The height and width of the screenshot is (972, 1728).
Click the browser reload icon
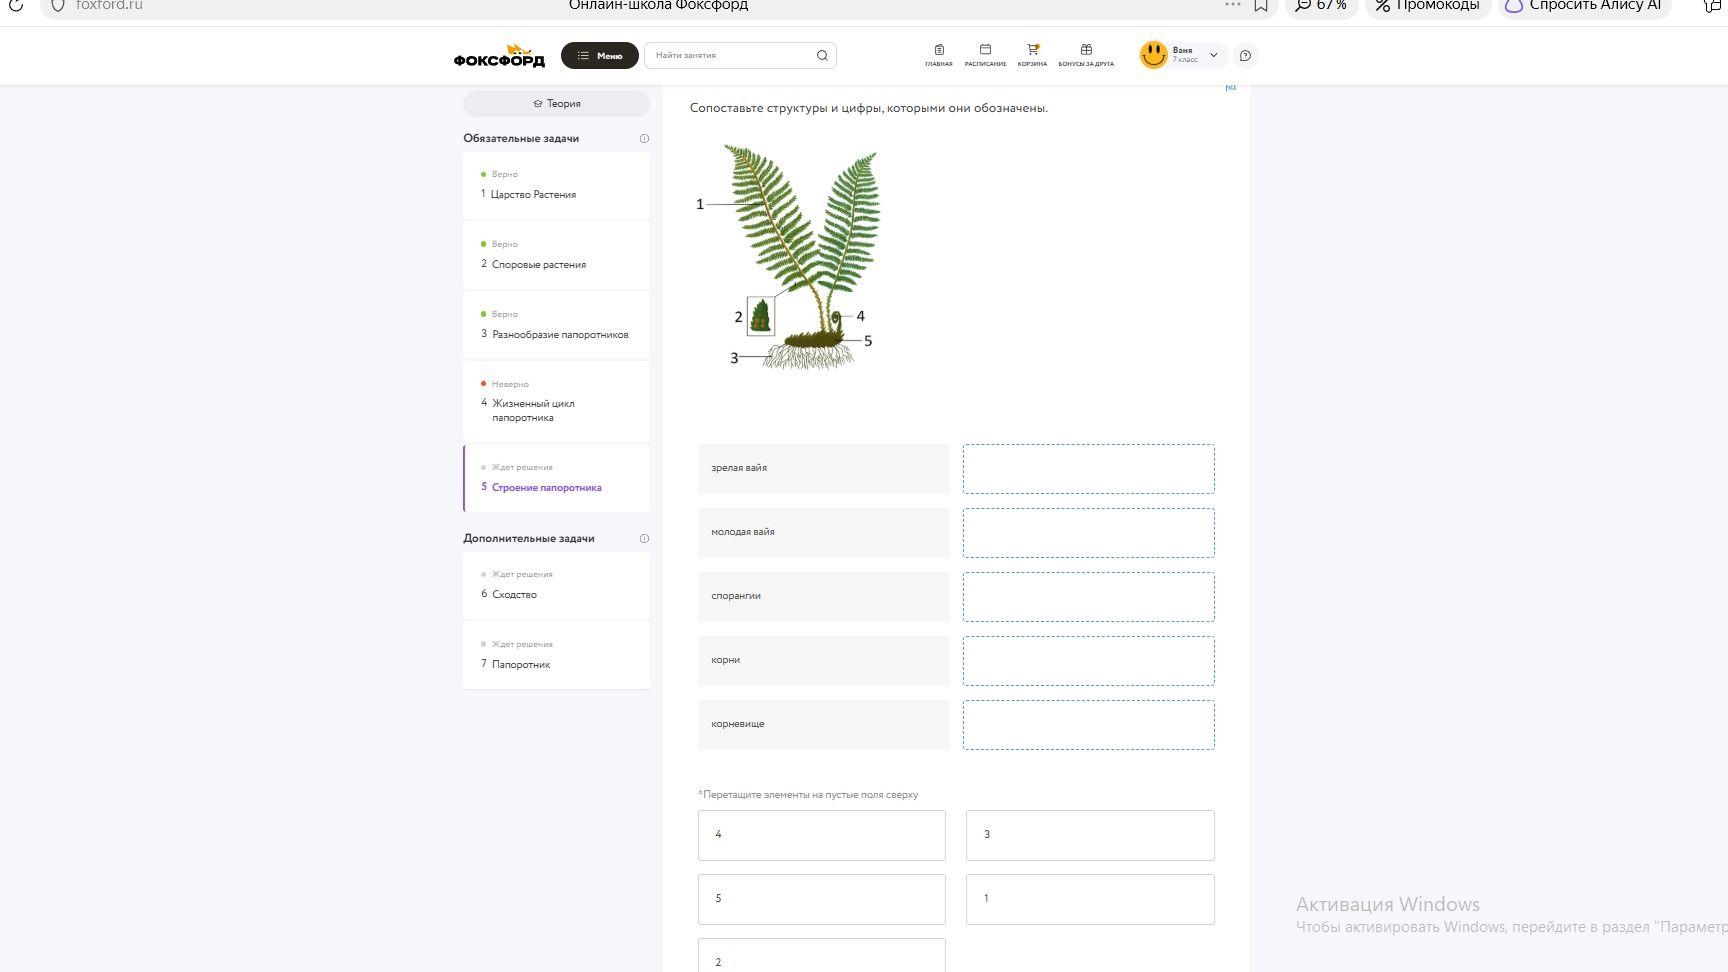coord(16,5)
